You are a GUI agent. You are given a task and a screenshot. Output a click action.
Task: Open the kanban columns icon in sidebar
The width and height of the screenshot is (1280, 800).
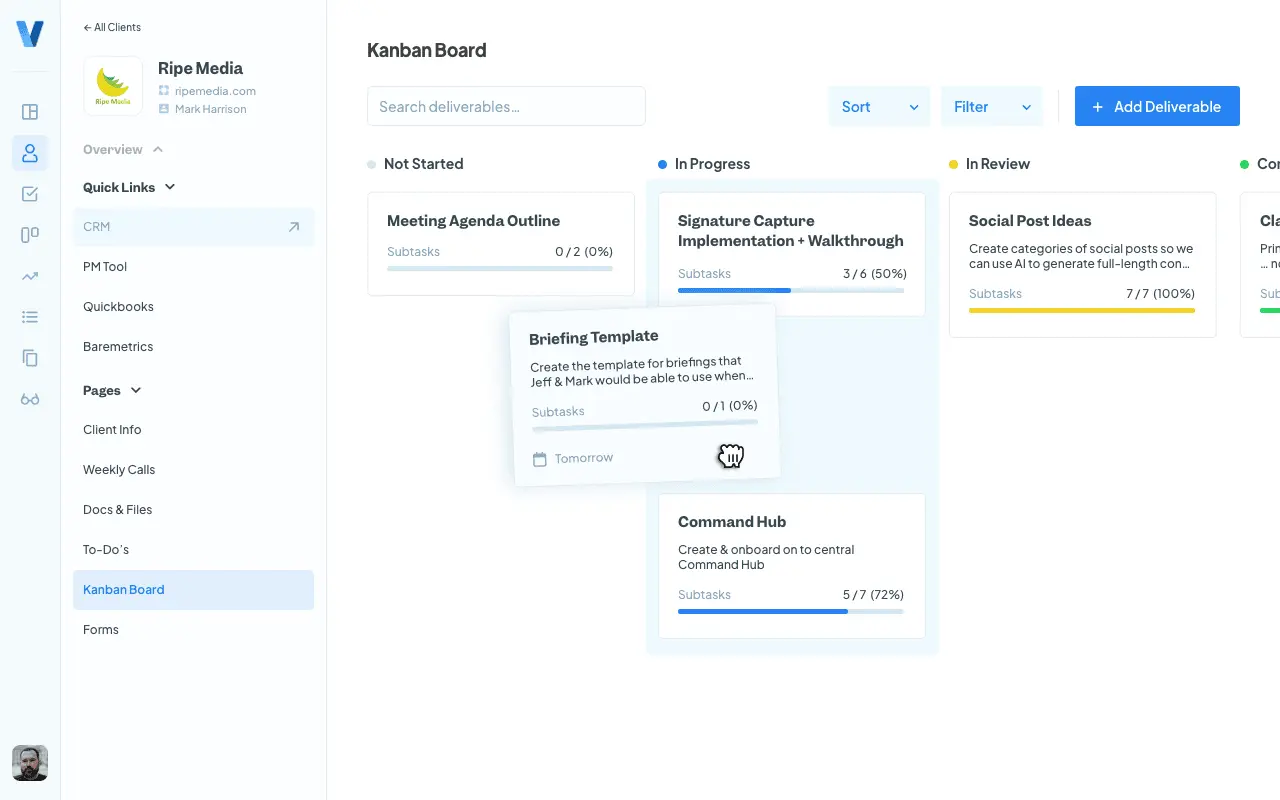click(30, 235)
